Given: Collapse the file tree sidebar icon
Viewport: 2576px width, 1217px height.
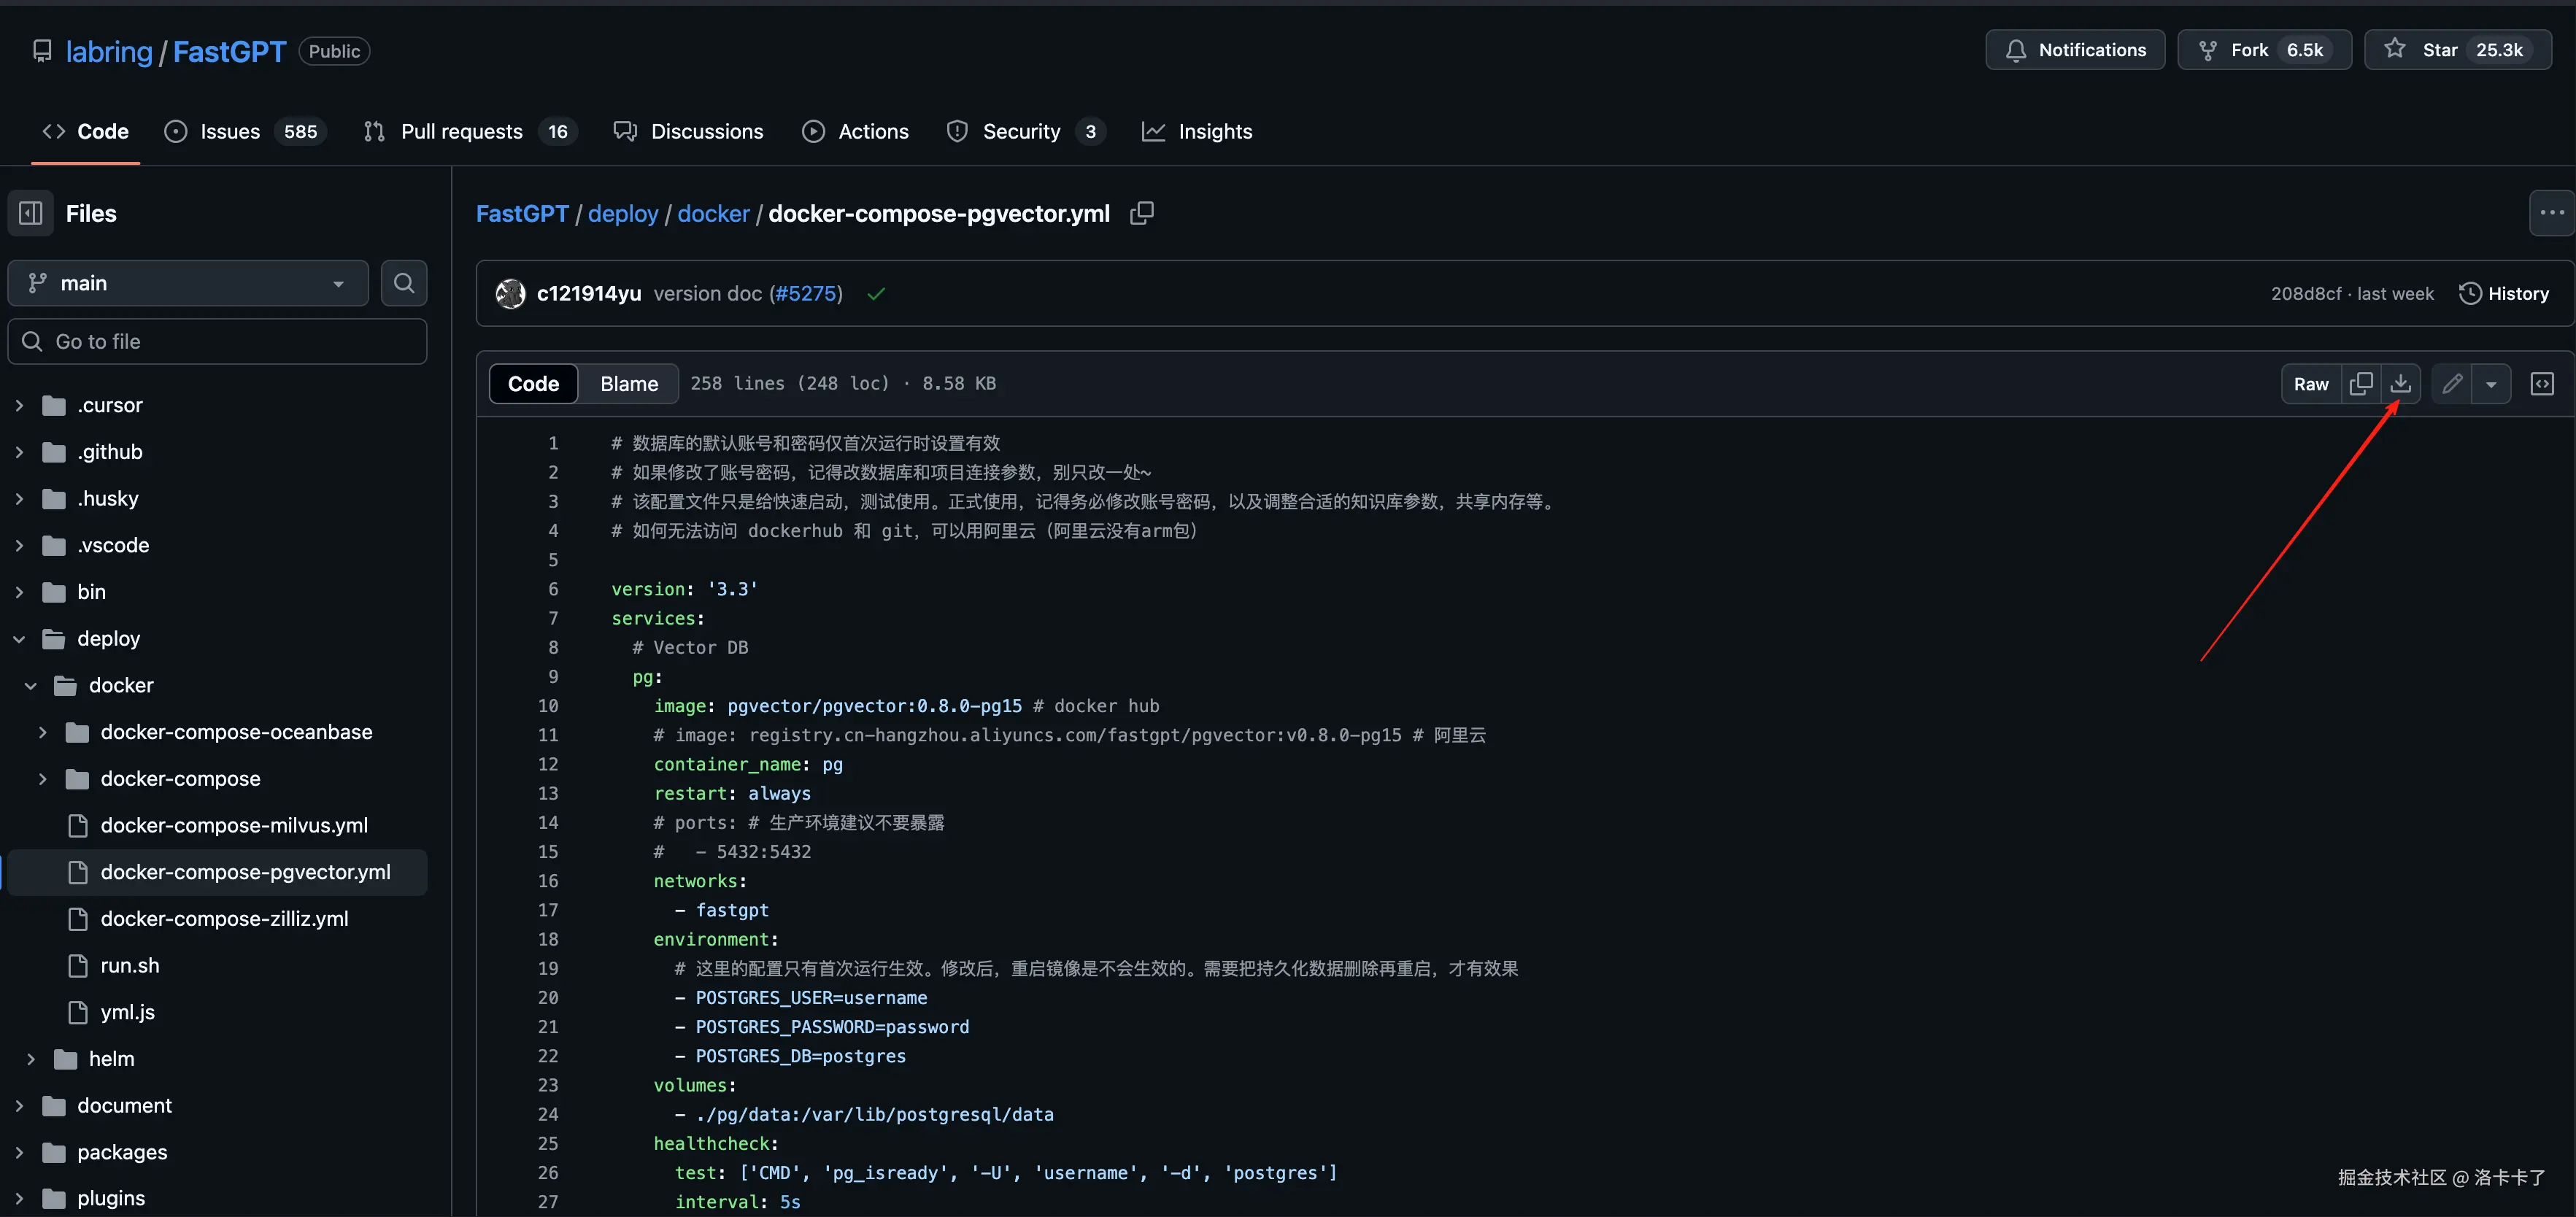Looking at the screenshot, I should point(31,213).
